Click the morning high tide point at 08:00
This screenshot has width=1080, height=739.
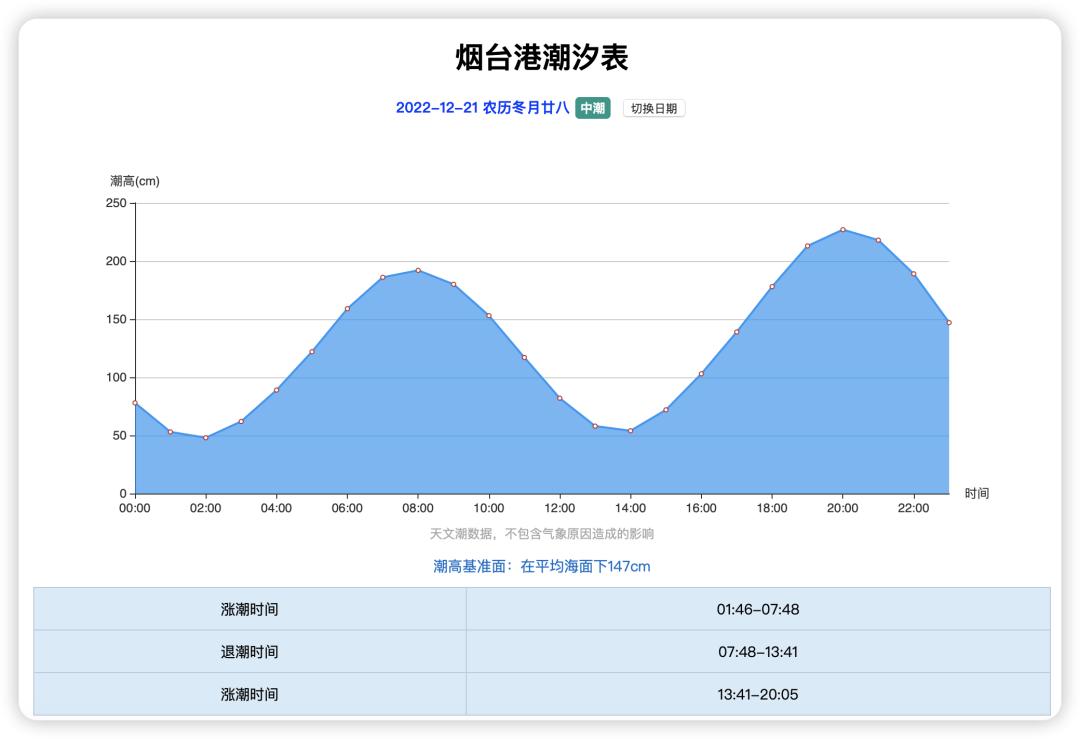pyautogui.click(x=418, y=270)
